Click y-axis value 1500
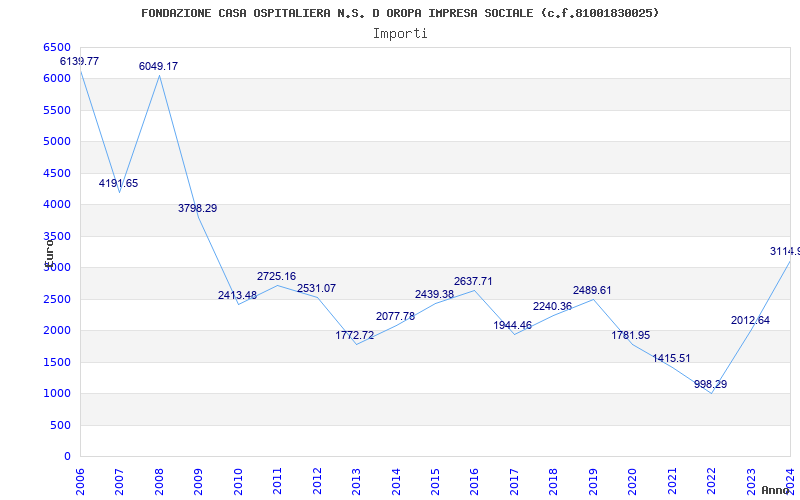The width and height of the screenshot is (800, 500). pos(57,362)
